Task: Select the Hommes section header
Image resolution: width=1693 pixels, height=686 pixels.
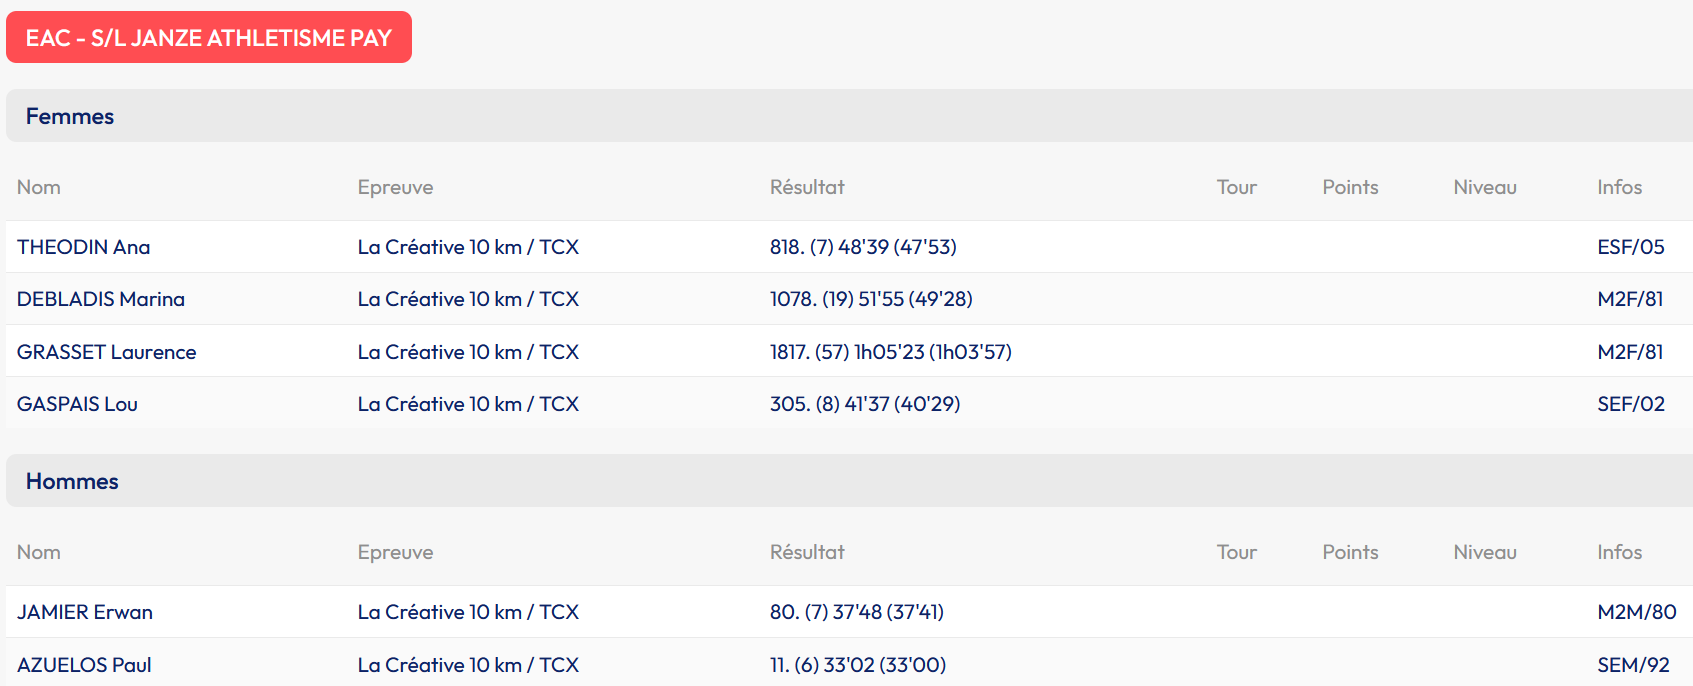Action: pyautogui.click(x=72, y=482)
